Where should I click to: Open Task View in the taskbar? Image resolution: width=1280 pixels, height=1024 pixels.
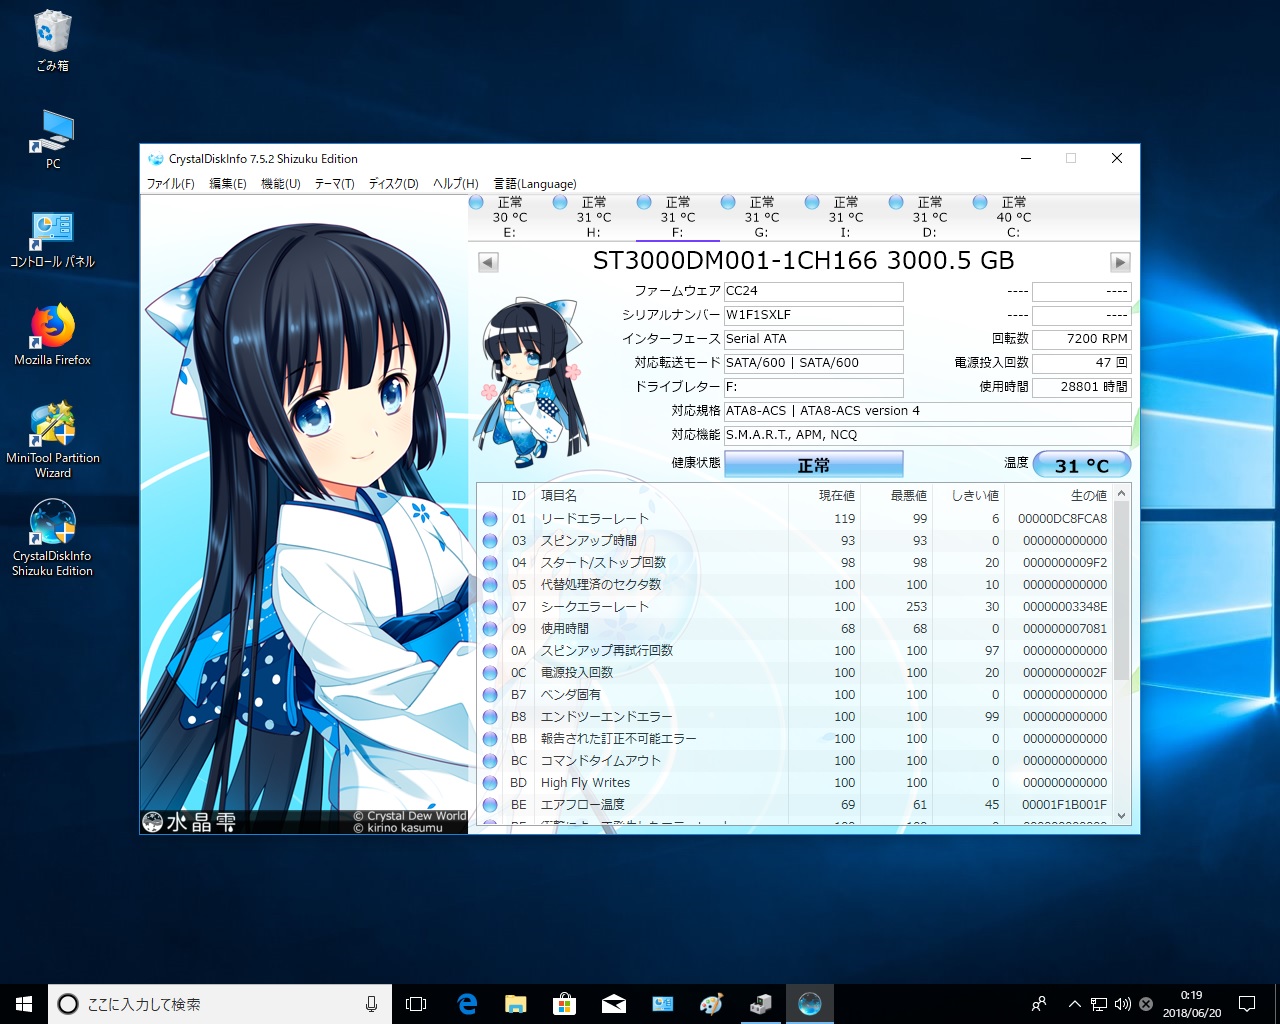point(416,1004)
